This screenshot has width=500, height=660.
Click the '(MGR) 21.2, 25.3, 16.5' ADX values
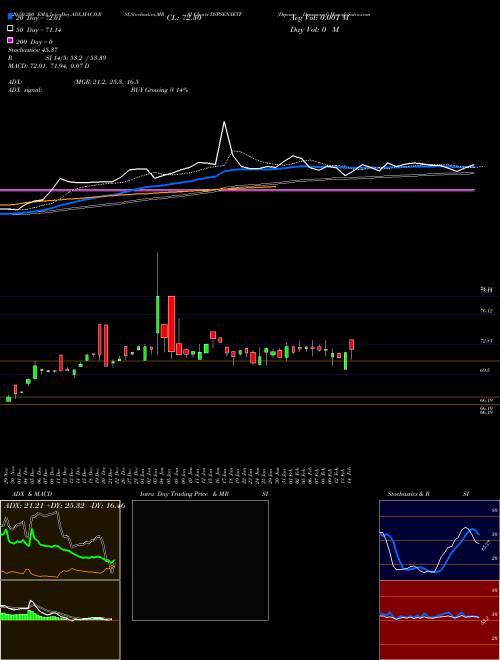(106, 82)
